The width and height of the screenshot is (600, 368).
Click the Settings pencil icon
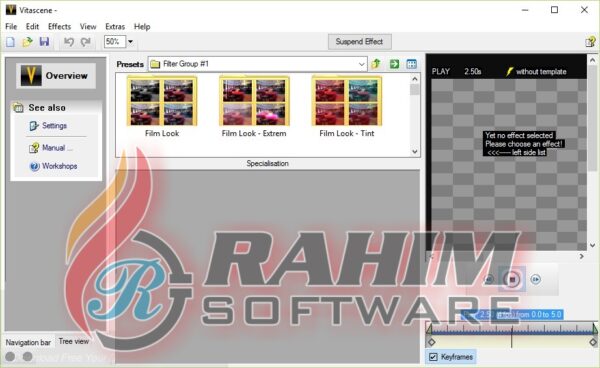34,126
